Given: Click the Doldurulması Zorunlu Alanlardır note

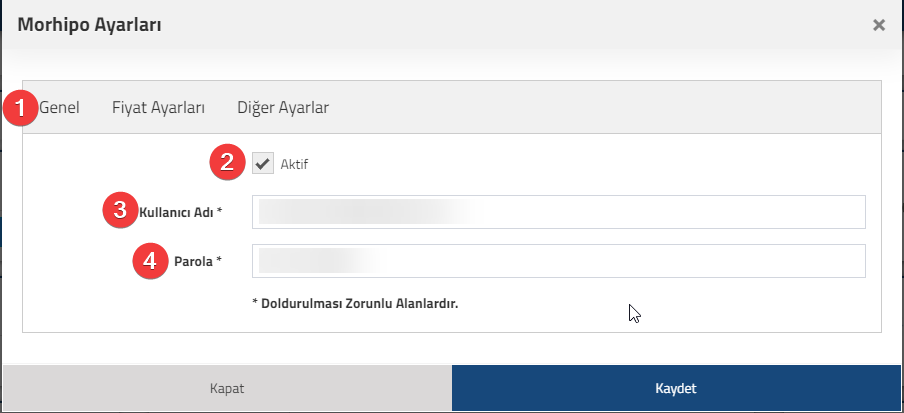Looking at the screenshot, I should tap(355, 303).
